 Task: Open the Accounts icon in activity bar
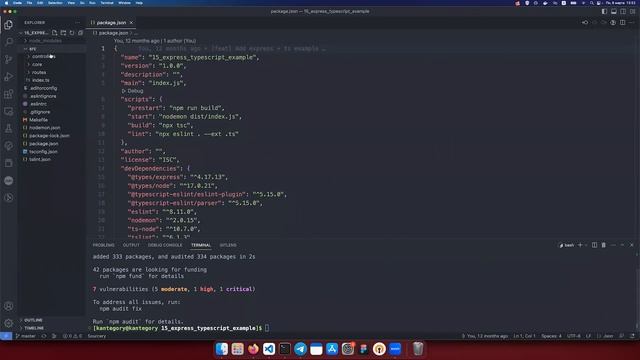click(9, 306)
